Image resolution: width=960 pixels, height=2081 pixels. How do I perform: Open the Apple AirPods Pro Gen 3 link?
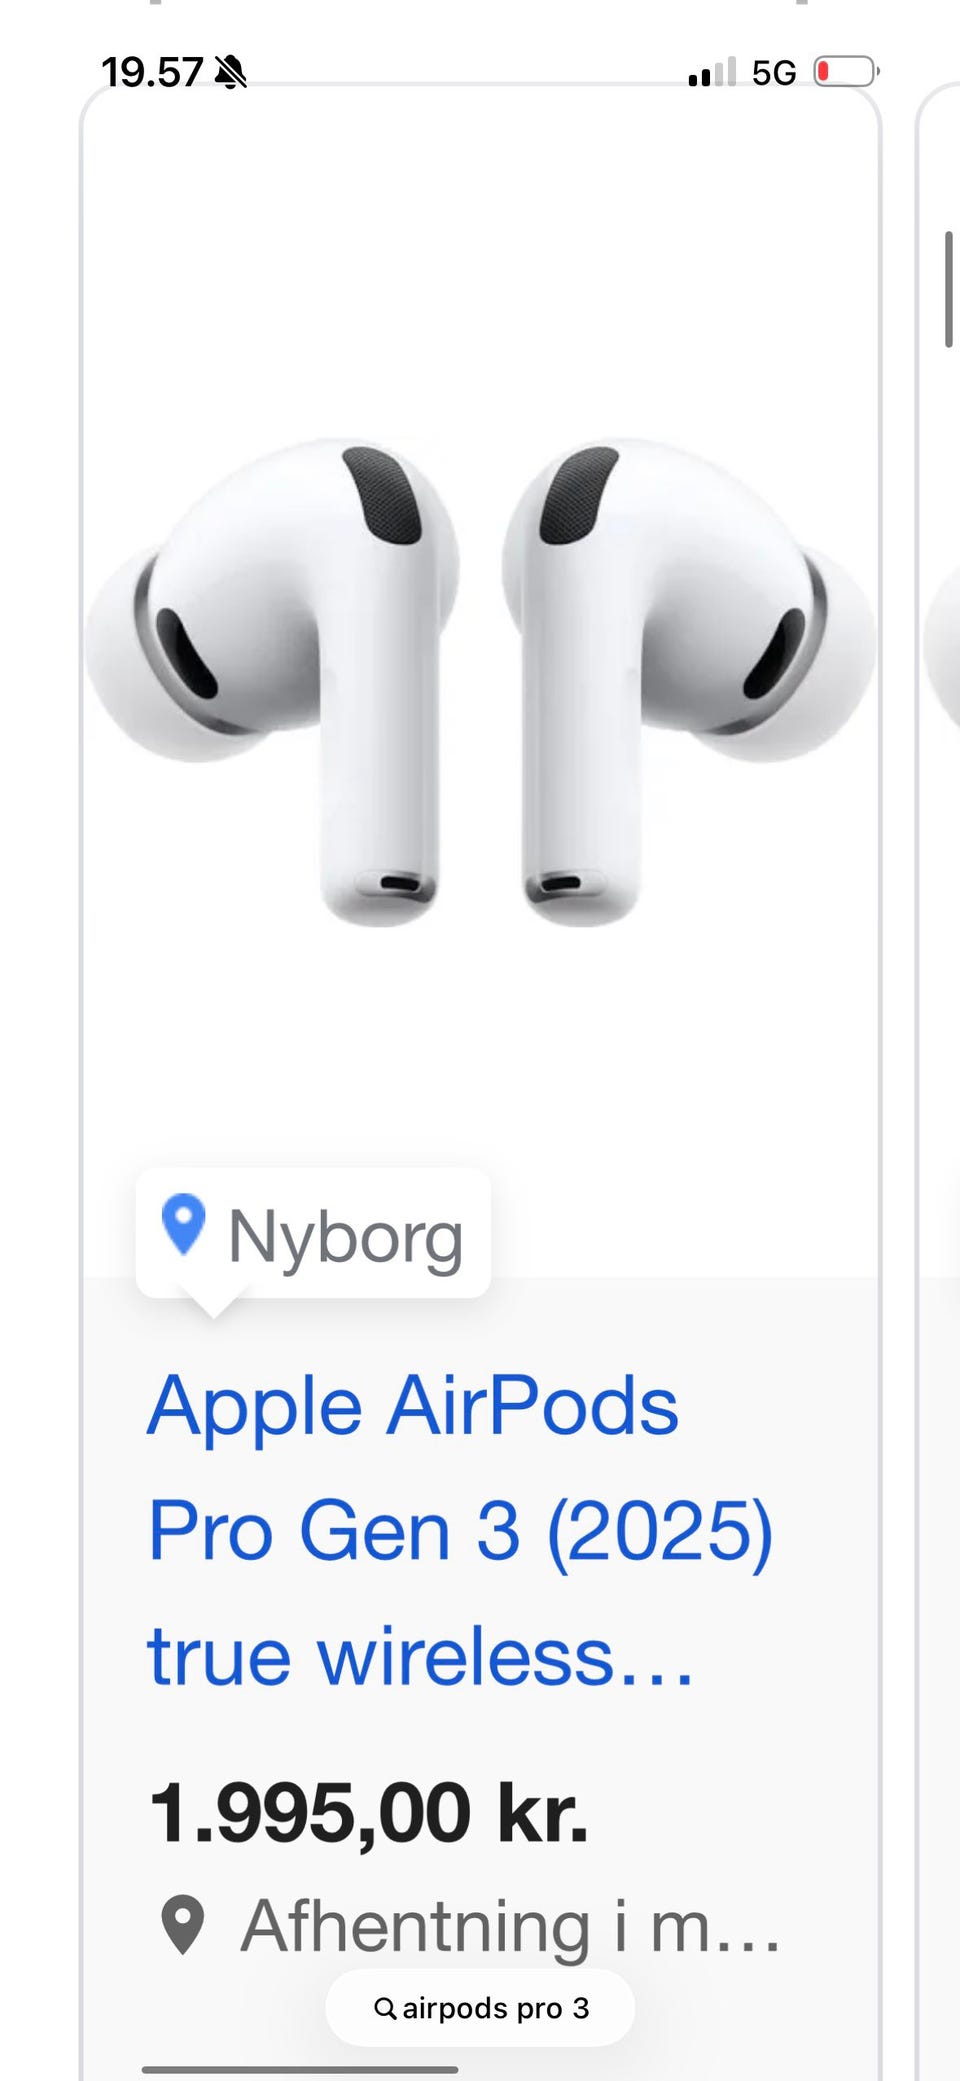[x=460, y=1530]
